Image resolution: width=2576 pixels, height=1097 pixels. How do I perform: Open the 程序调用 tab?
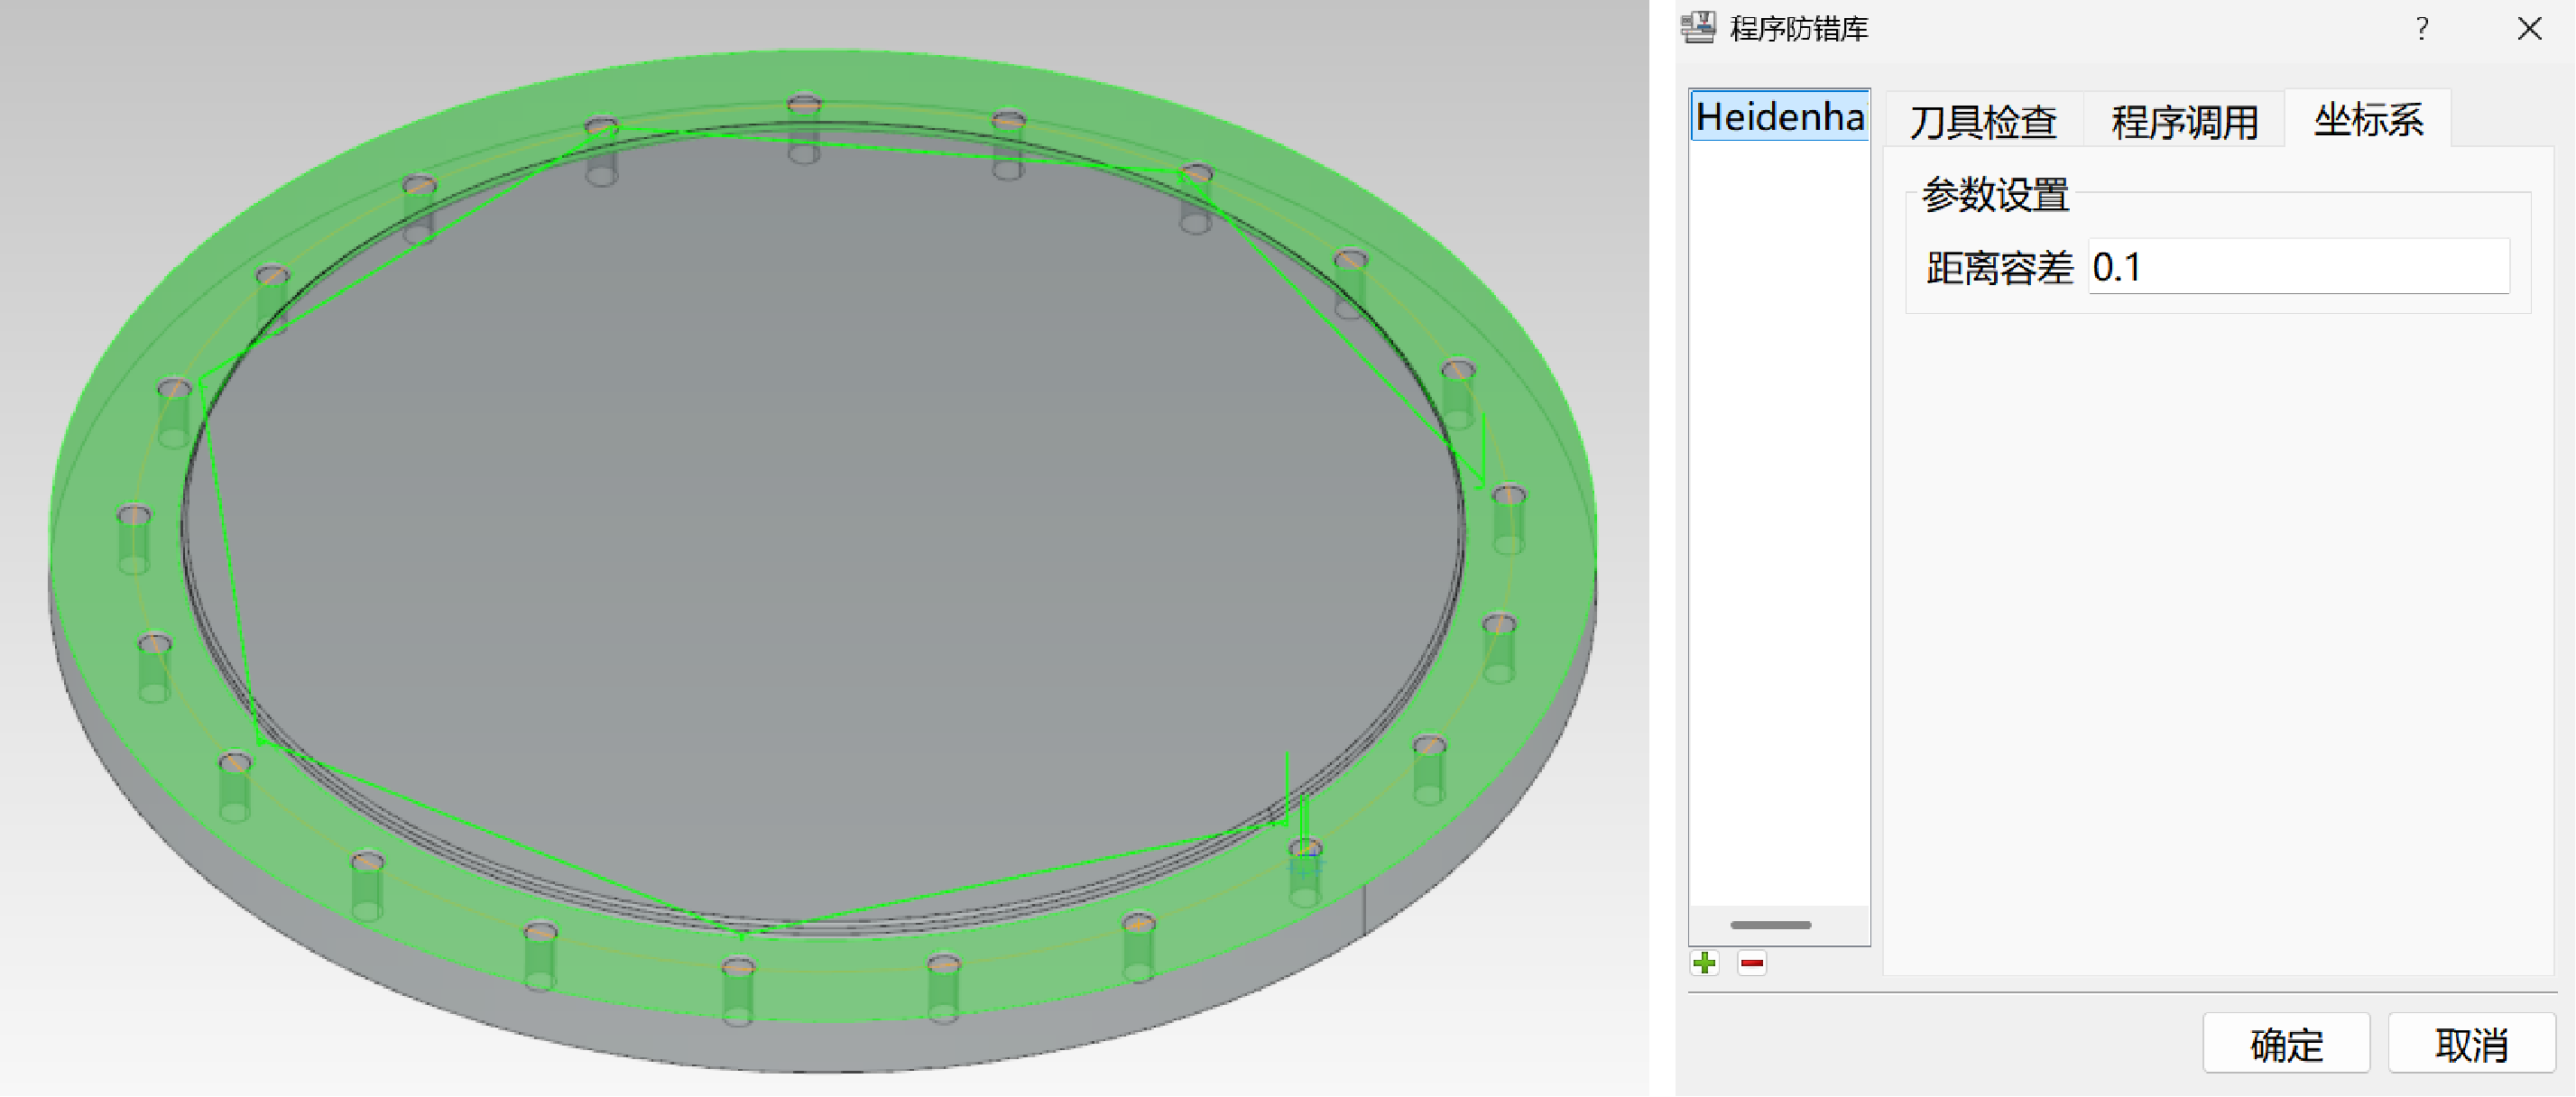click(x=2184, y=121)
